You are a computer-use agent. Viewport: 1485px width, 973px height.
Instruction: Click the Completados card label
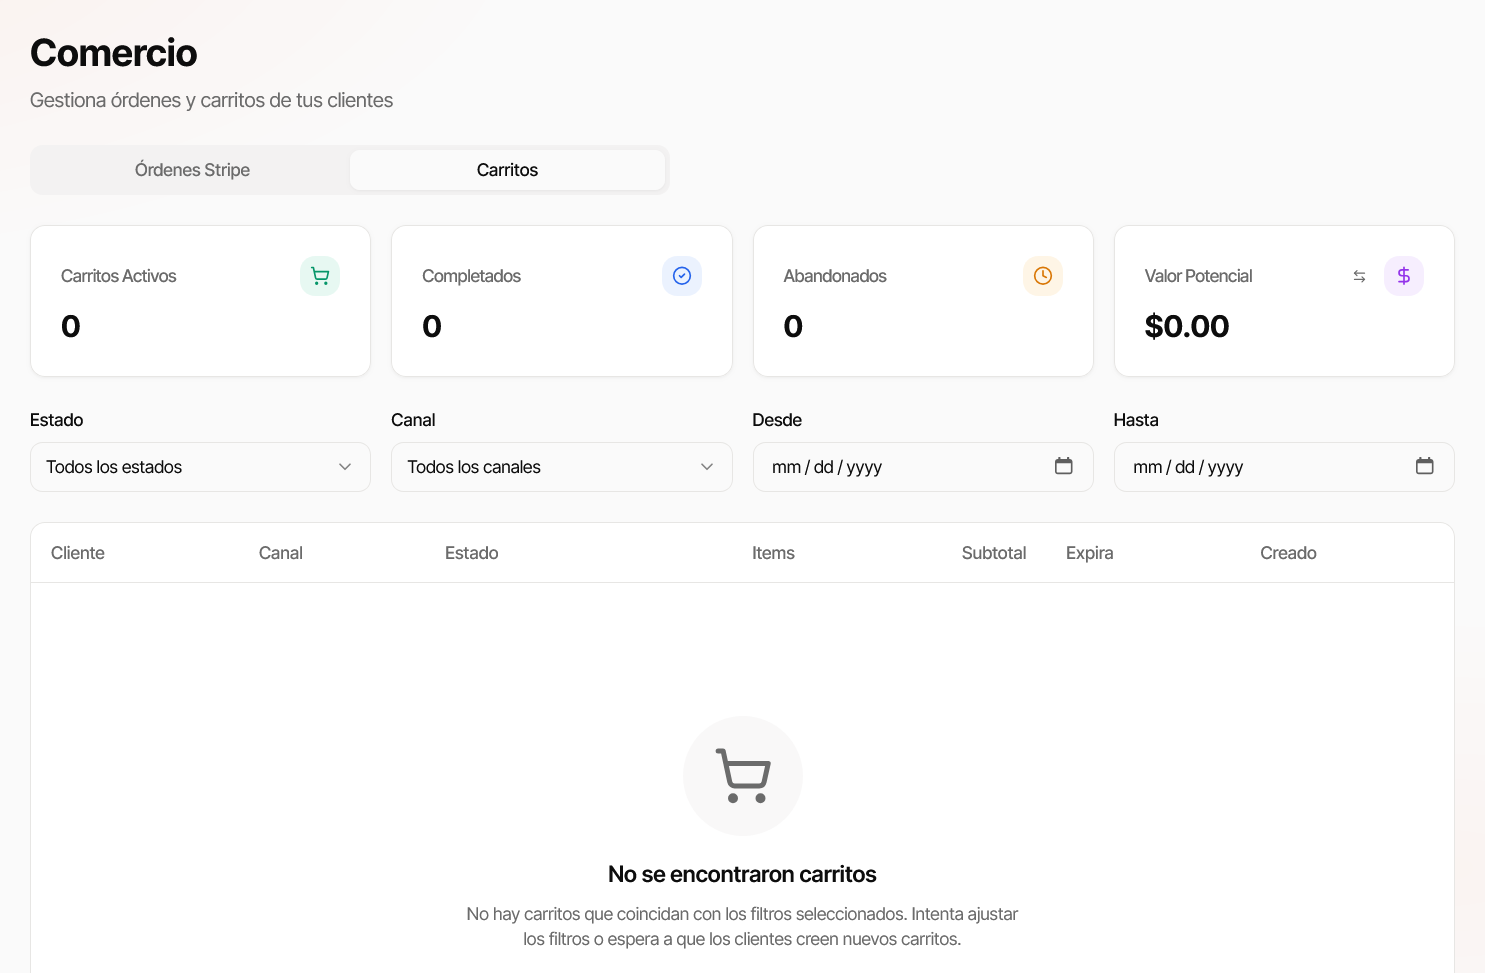click(471, 276)
